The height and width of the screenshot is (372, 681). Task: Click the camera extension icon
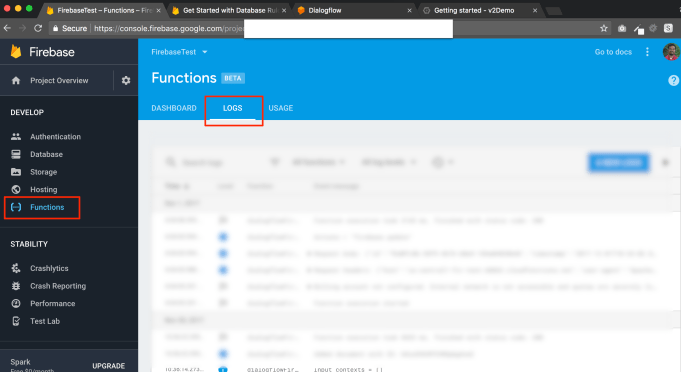[x=622, y=28]
